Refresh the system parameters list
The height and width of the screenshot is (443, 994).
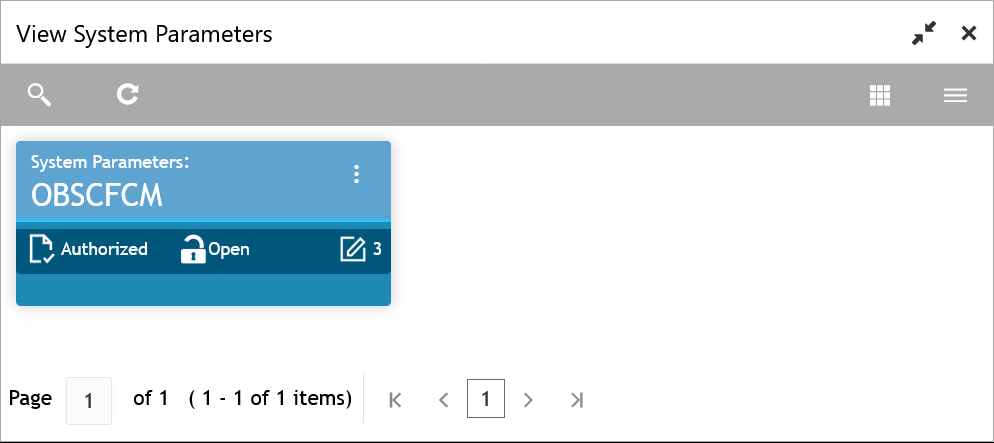pyautogui.click(x=127, y=94)
